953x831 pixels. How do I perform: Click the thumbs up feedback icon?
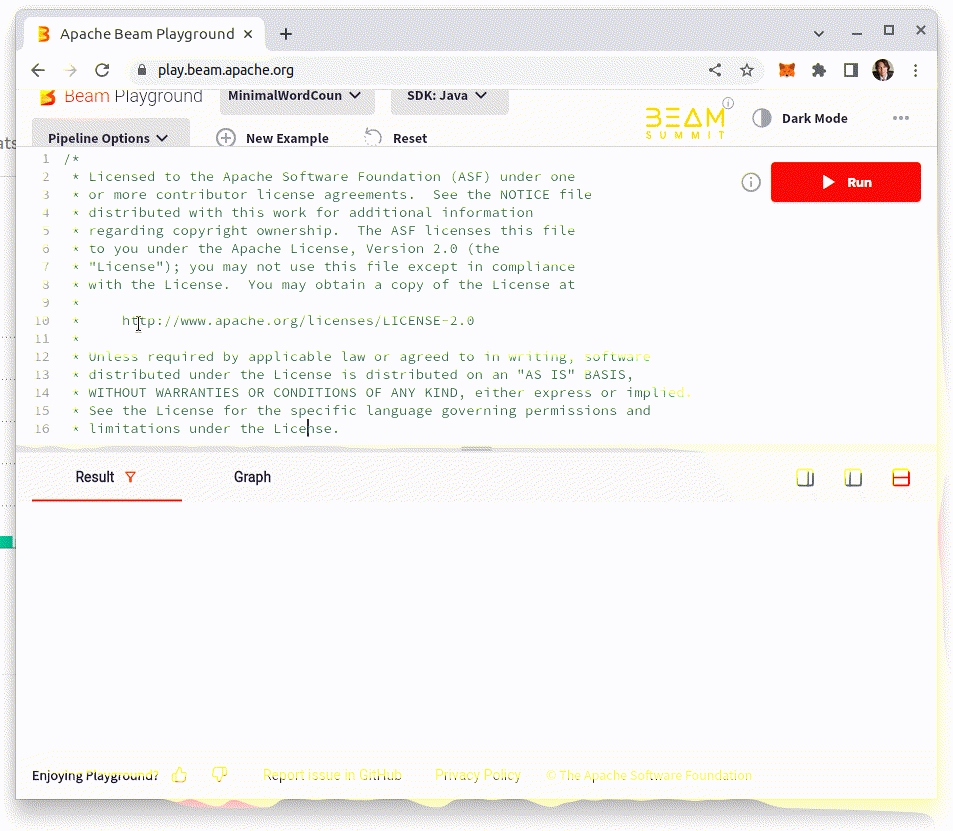click(179, 774)
